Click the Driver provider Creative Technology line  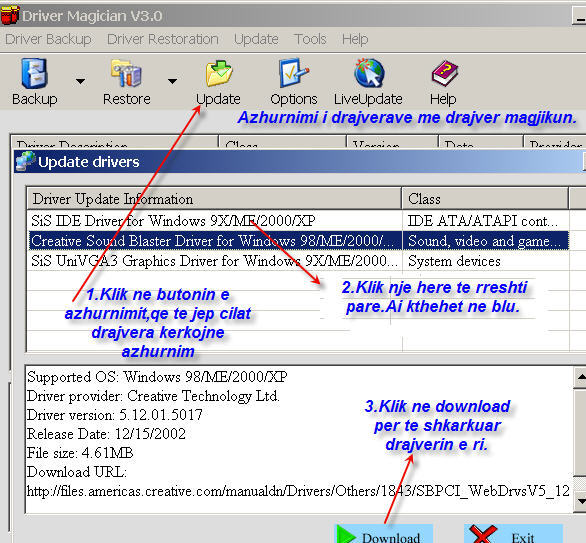point(153,396)
